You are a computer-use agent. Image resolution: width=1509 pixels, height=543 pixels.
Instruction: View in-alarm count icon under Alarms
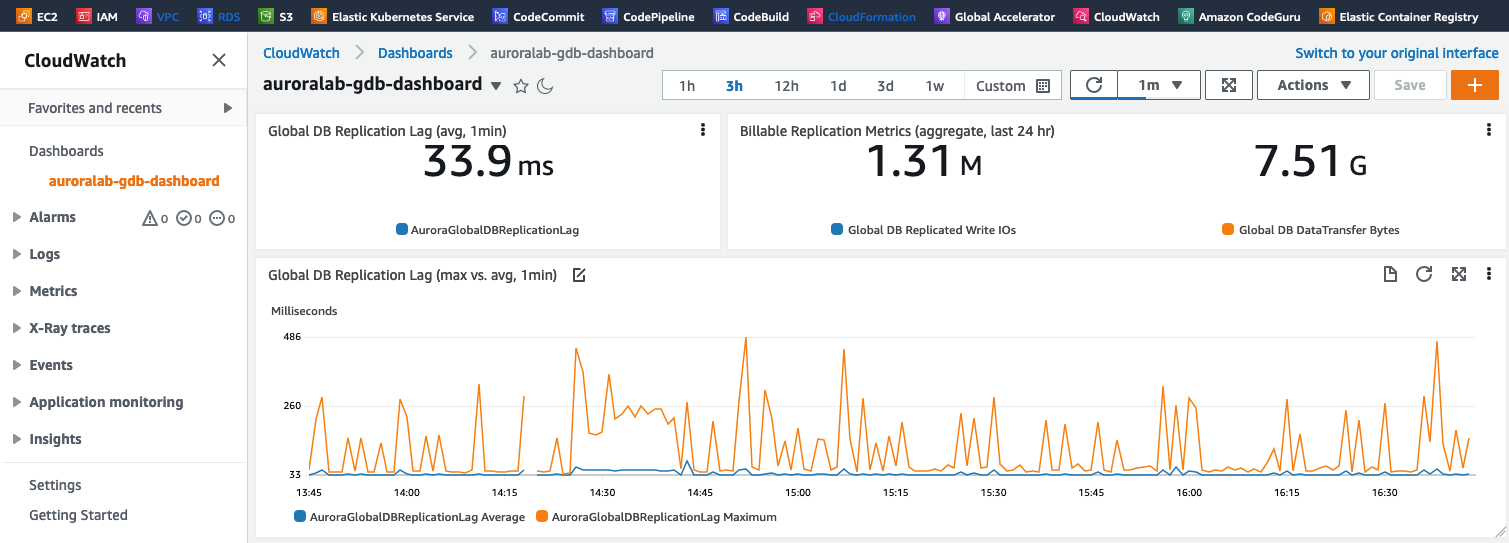(x=150, y=218)
